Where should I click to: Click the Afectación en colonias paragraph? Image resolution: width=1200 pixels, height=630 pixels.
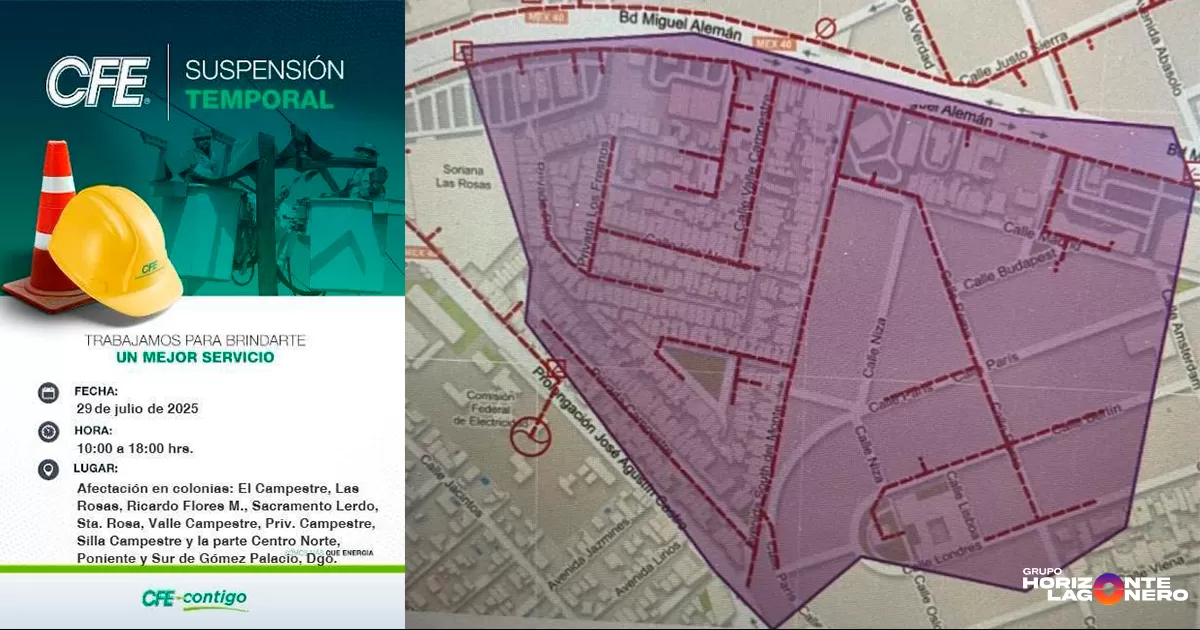tap(227, 523)
